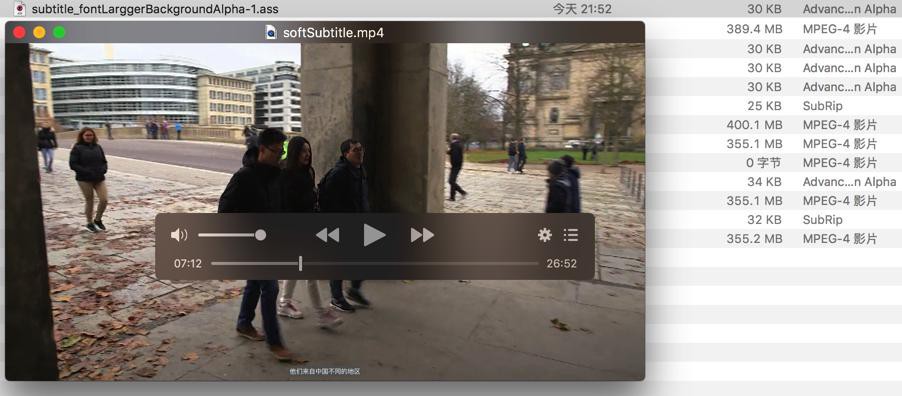
Task: Adjust the volume slider knob
Action: click(261, 235)
